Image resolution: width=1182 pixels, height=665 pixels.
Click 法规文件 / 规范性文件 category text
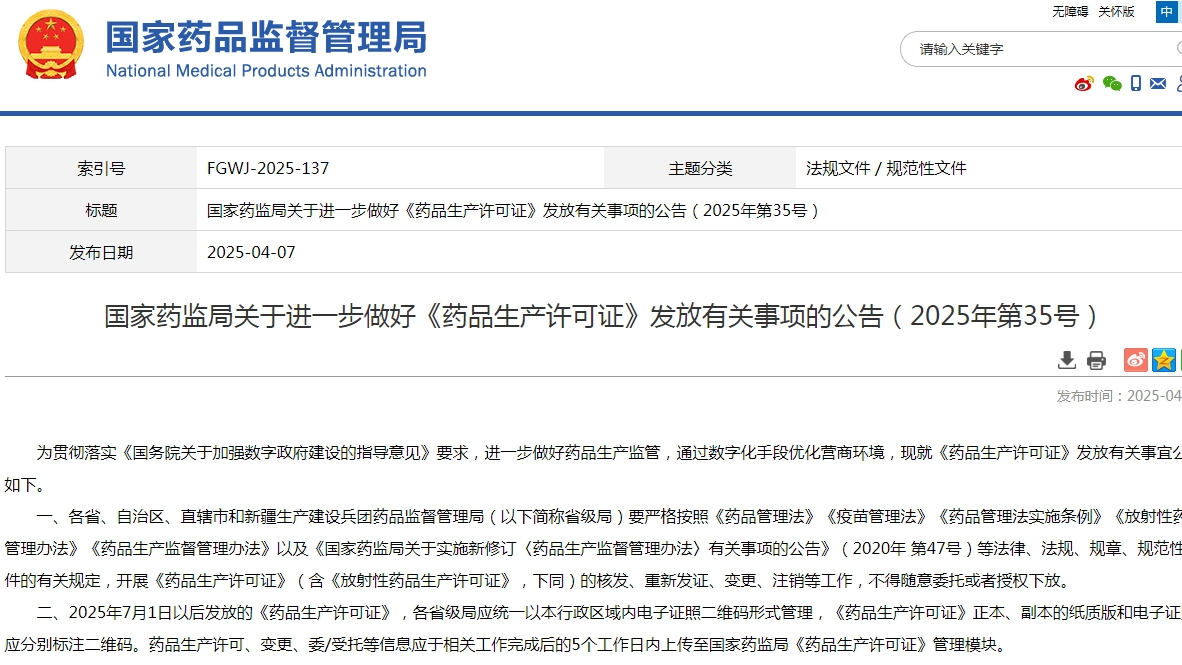tap(886, 168)
